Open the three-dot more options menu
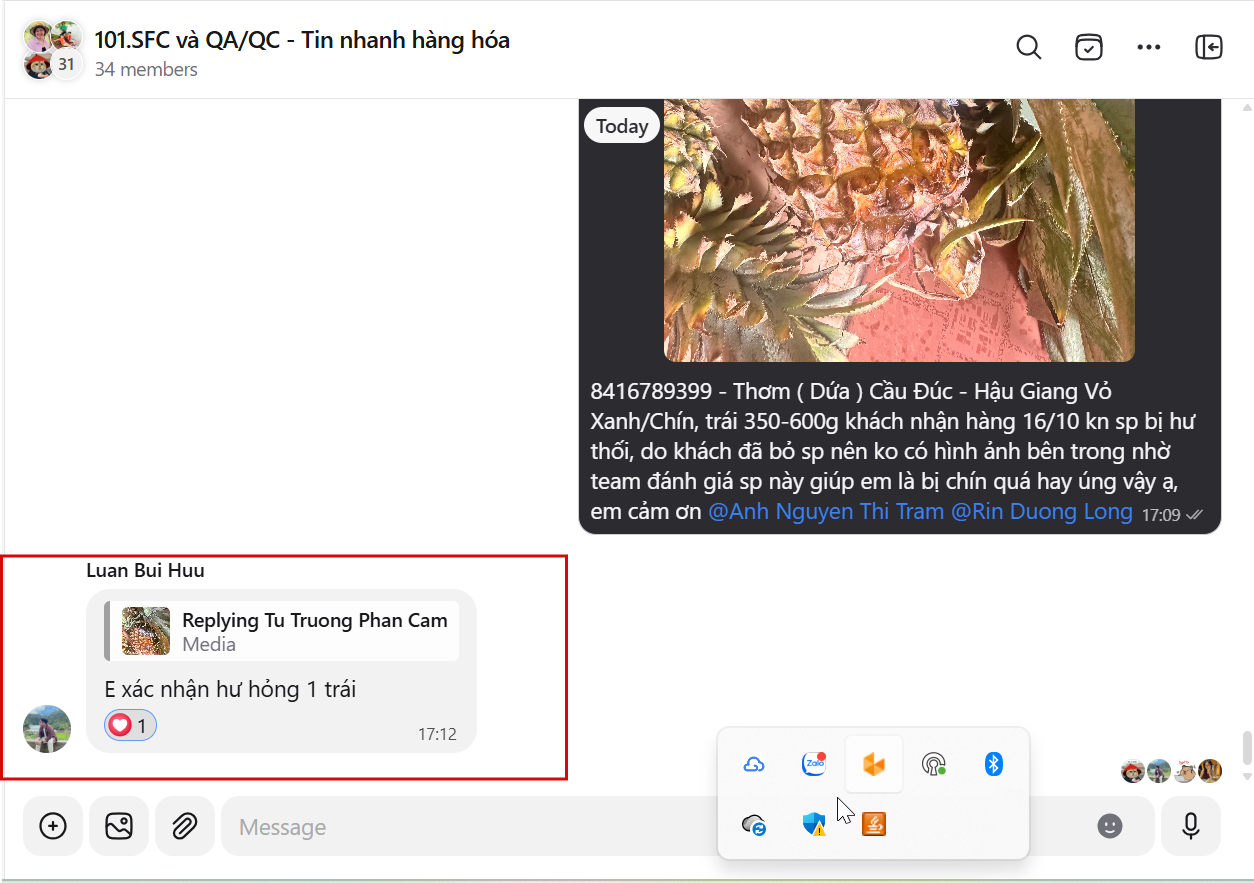The width and height of the screenshot is (1254, 883). pyautogui.click(x=1149, y=47)
